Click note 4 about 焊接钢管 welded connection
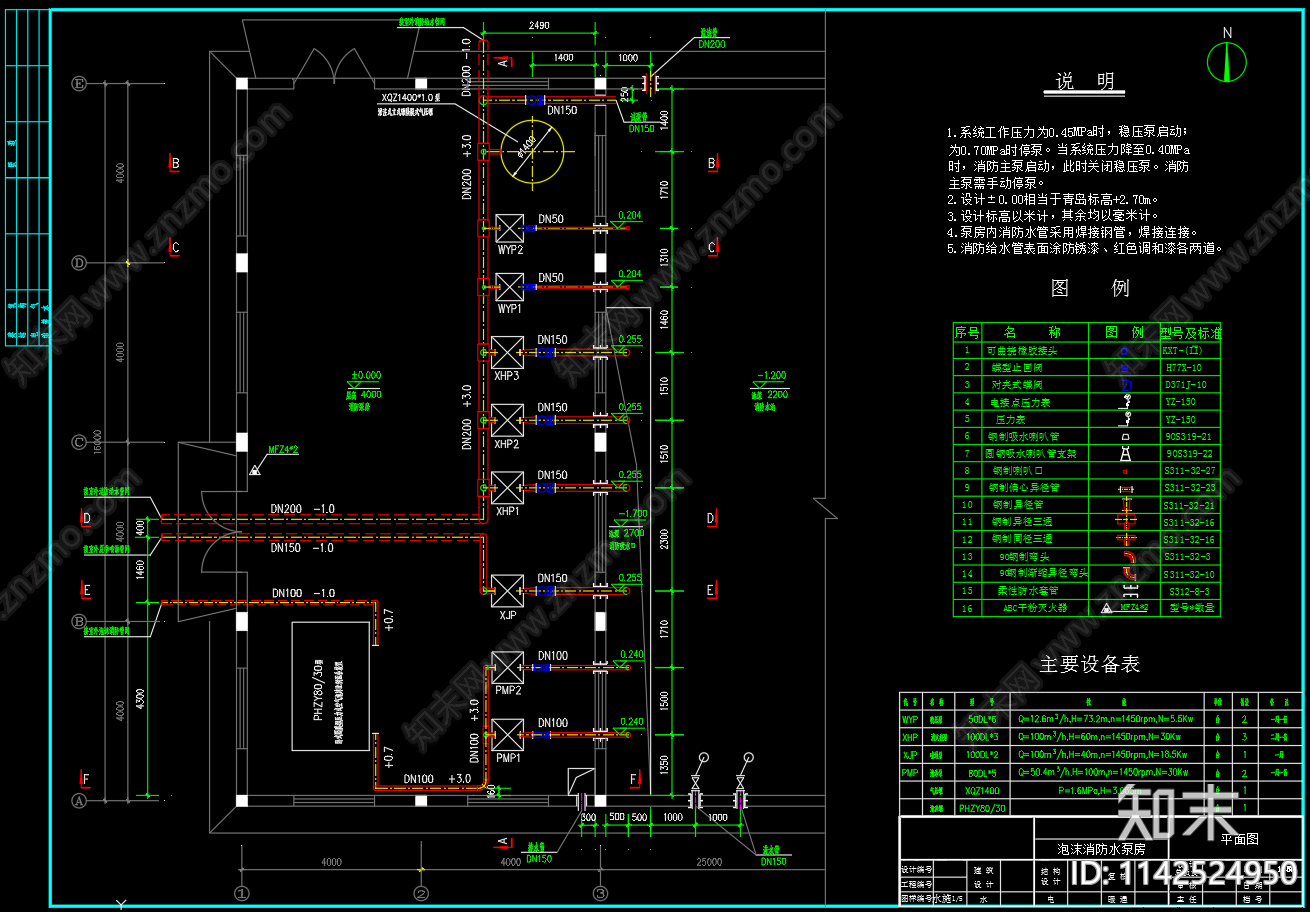This screenshot has height=912, width=1310. click(1072, 232)
